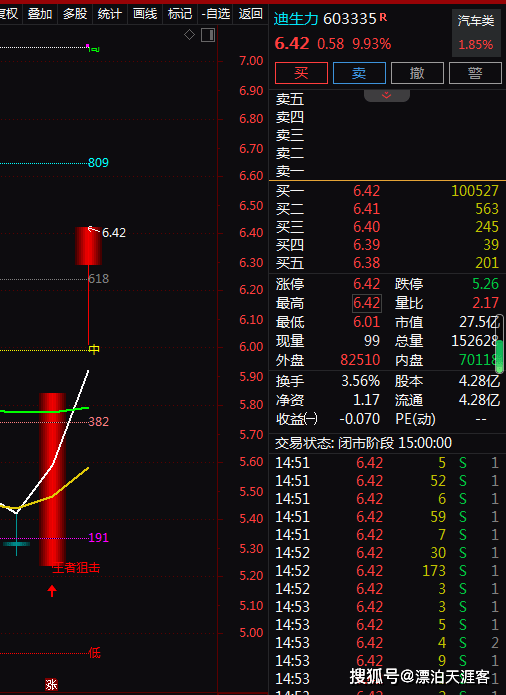
Task: Click the diamond icon above the chart
Action: tap(189, 35)
